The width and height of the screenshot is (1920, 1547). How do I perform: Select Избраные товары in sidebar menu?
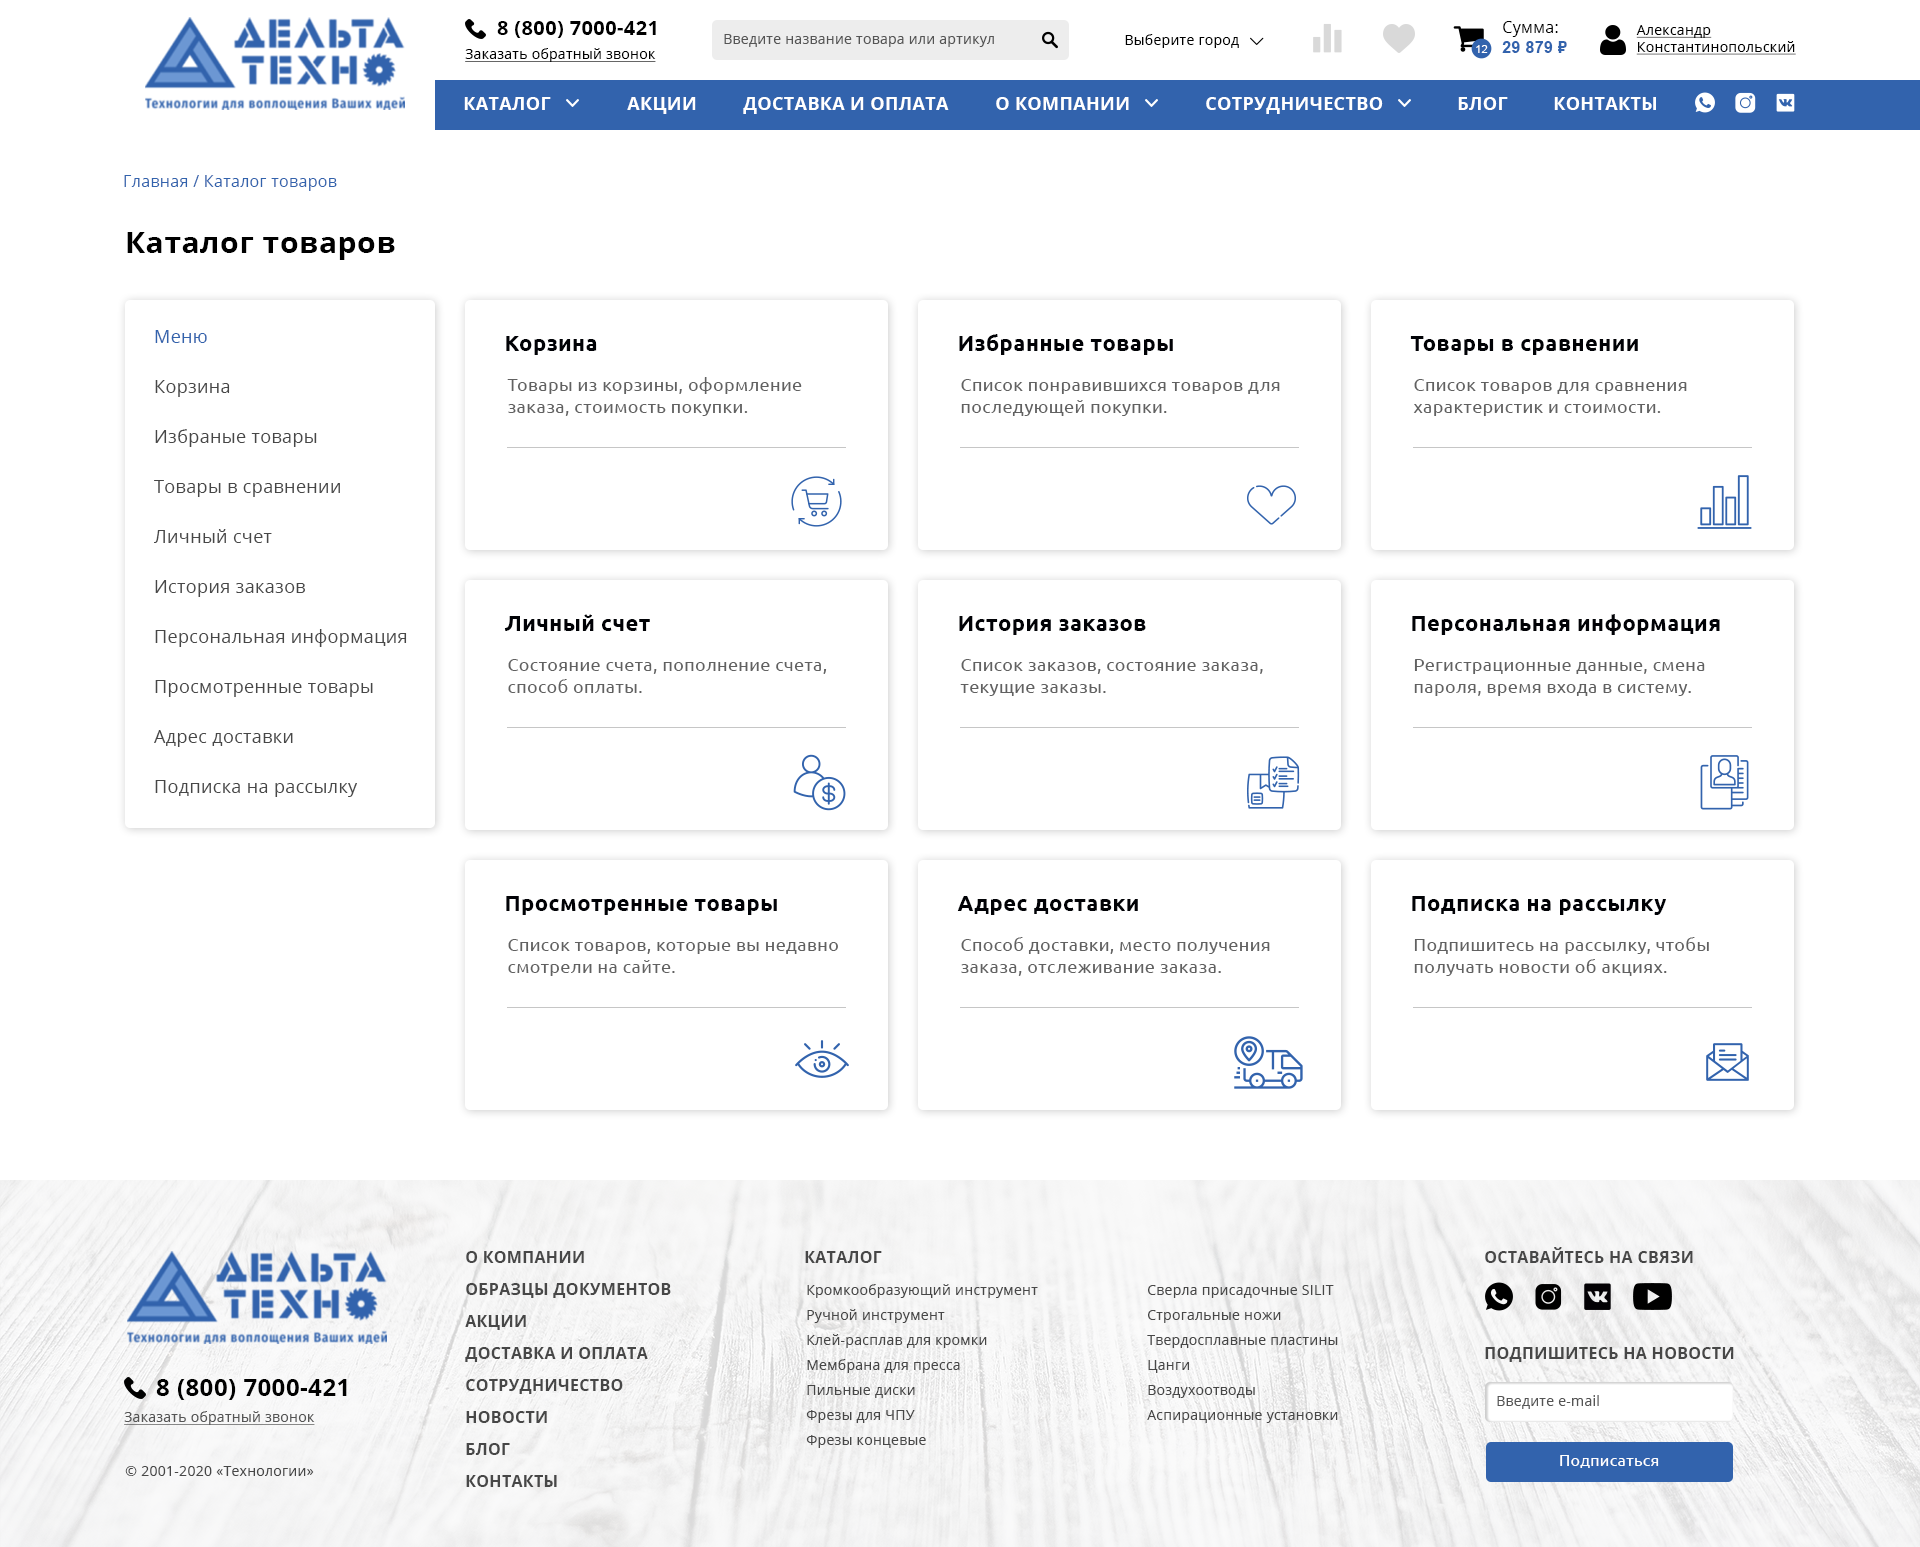pos(235,437)
